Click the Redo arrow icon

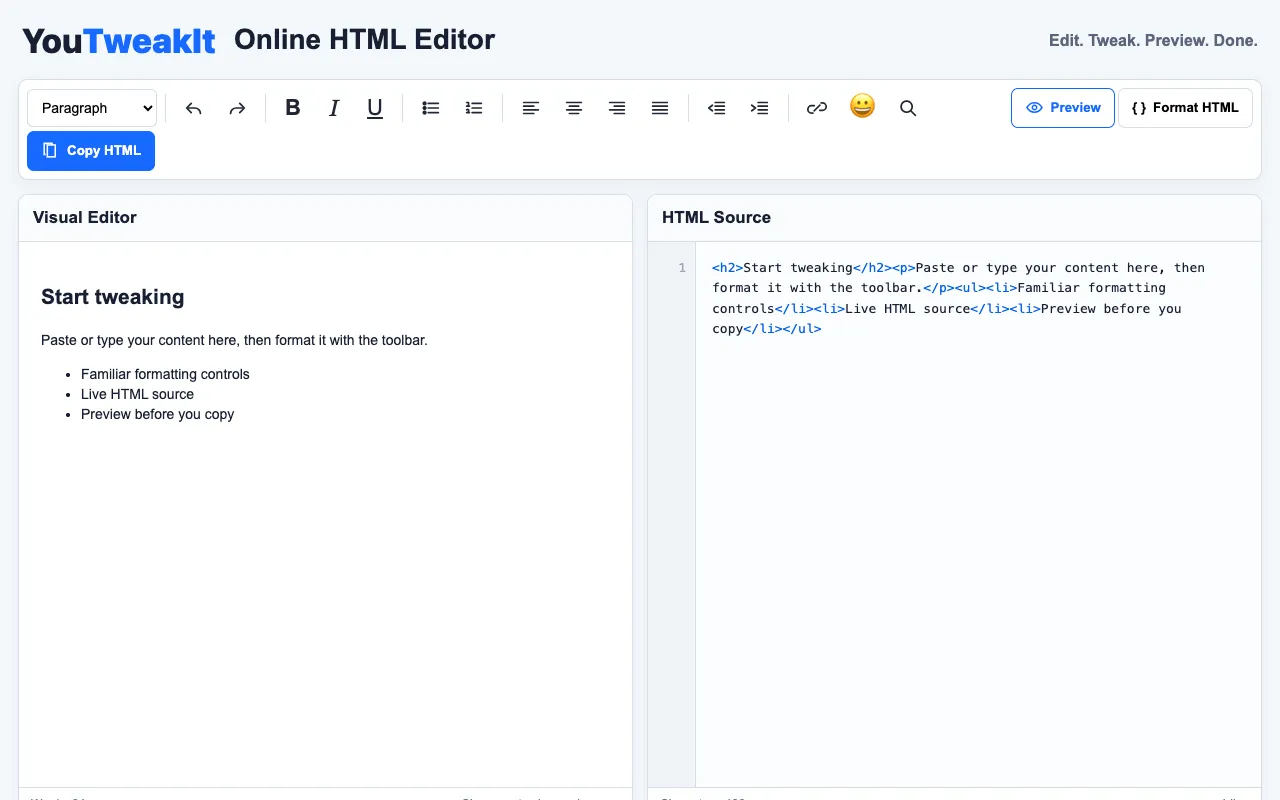click(237, 108)
